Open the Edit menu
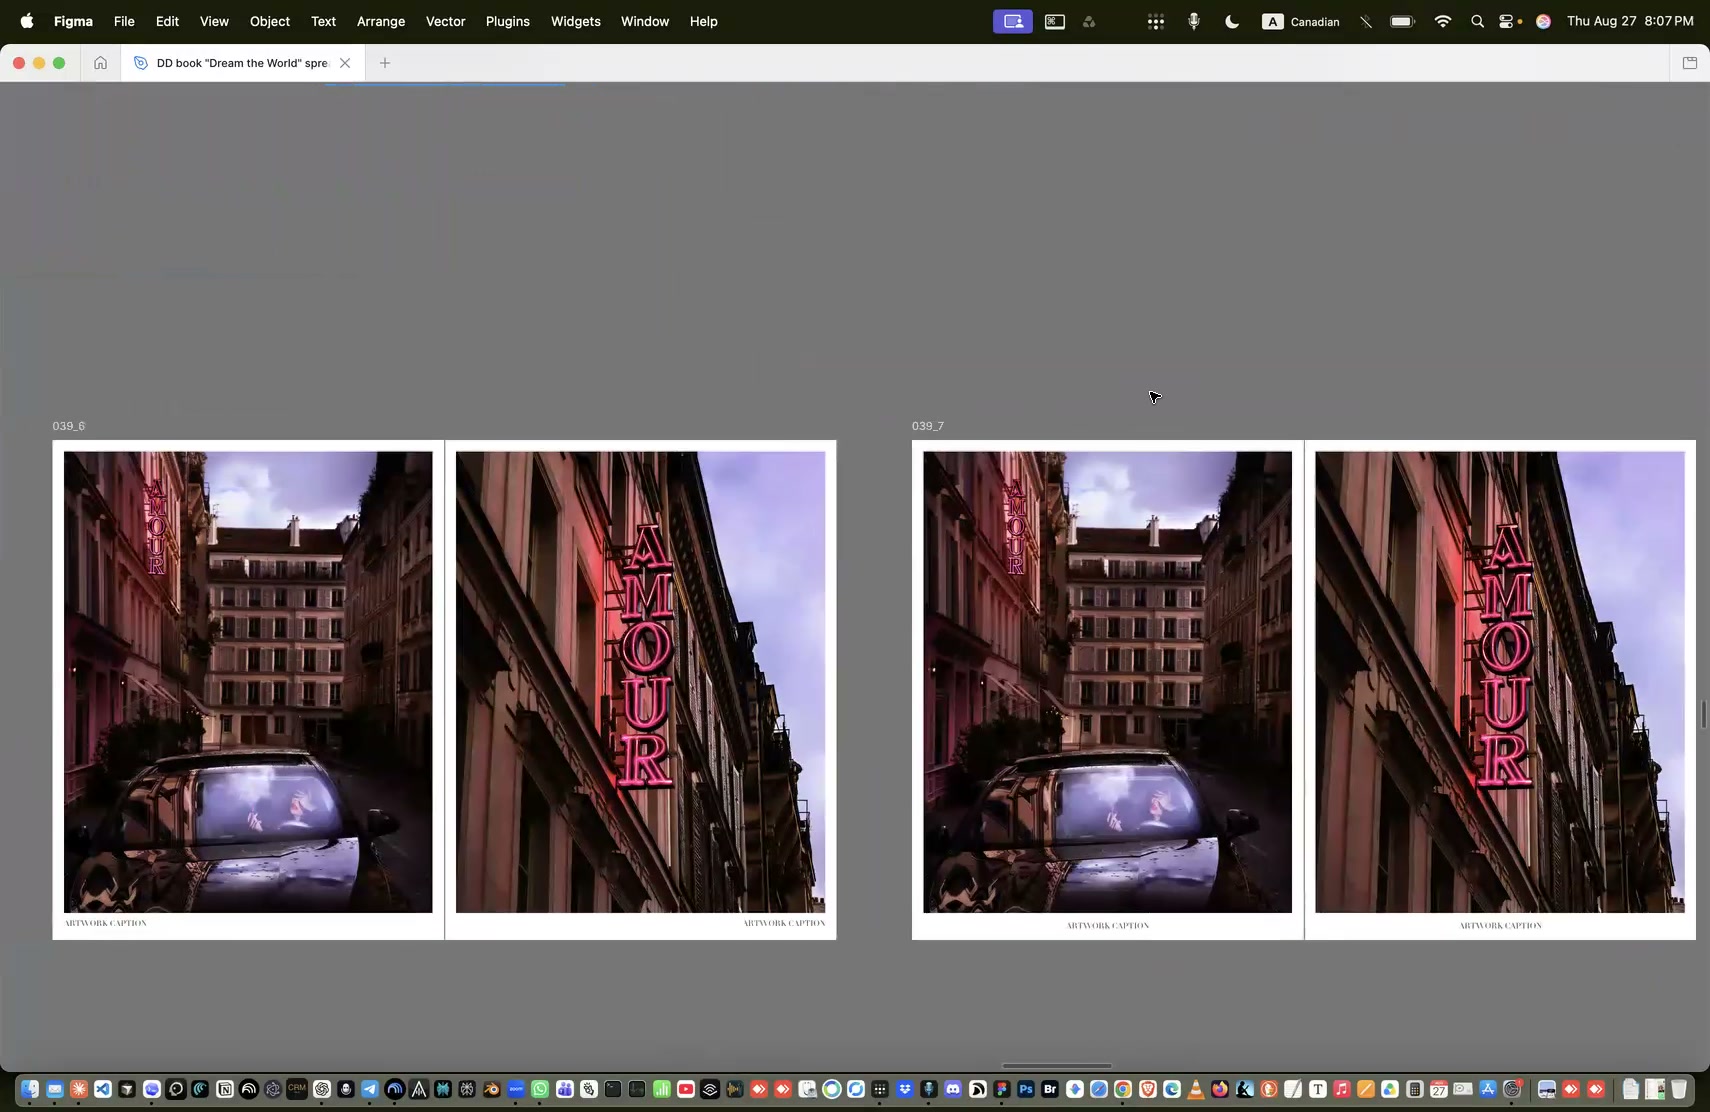 pyautogui.click(x=167, y=21)
